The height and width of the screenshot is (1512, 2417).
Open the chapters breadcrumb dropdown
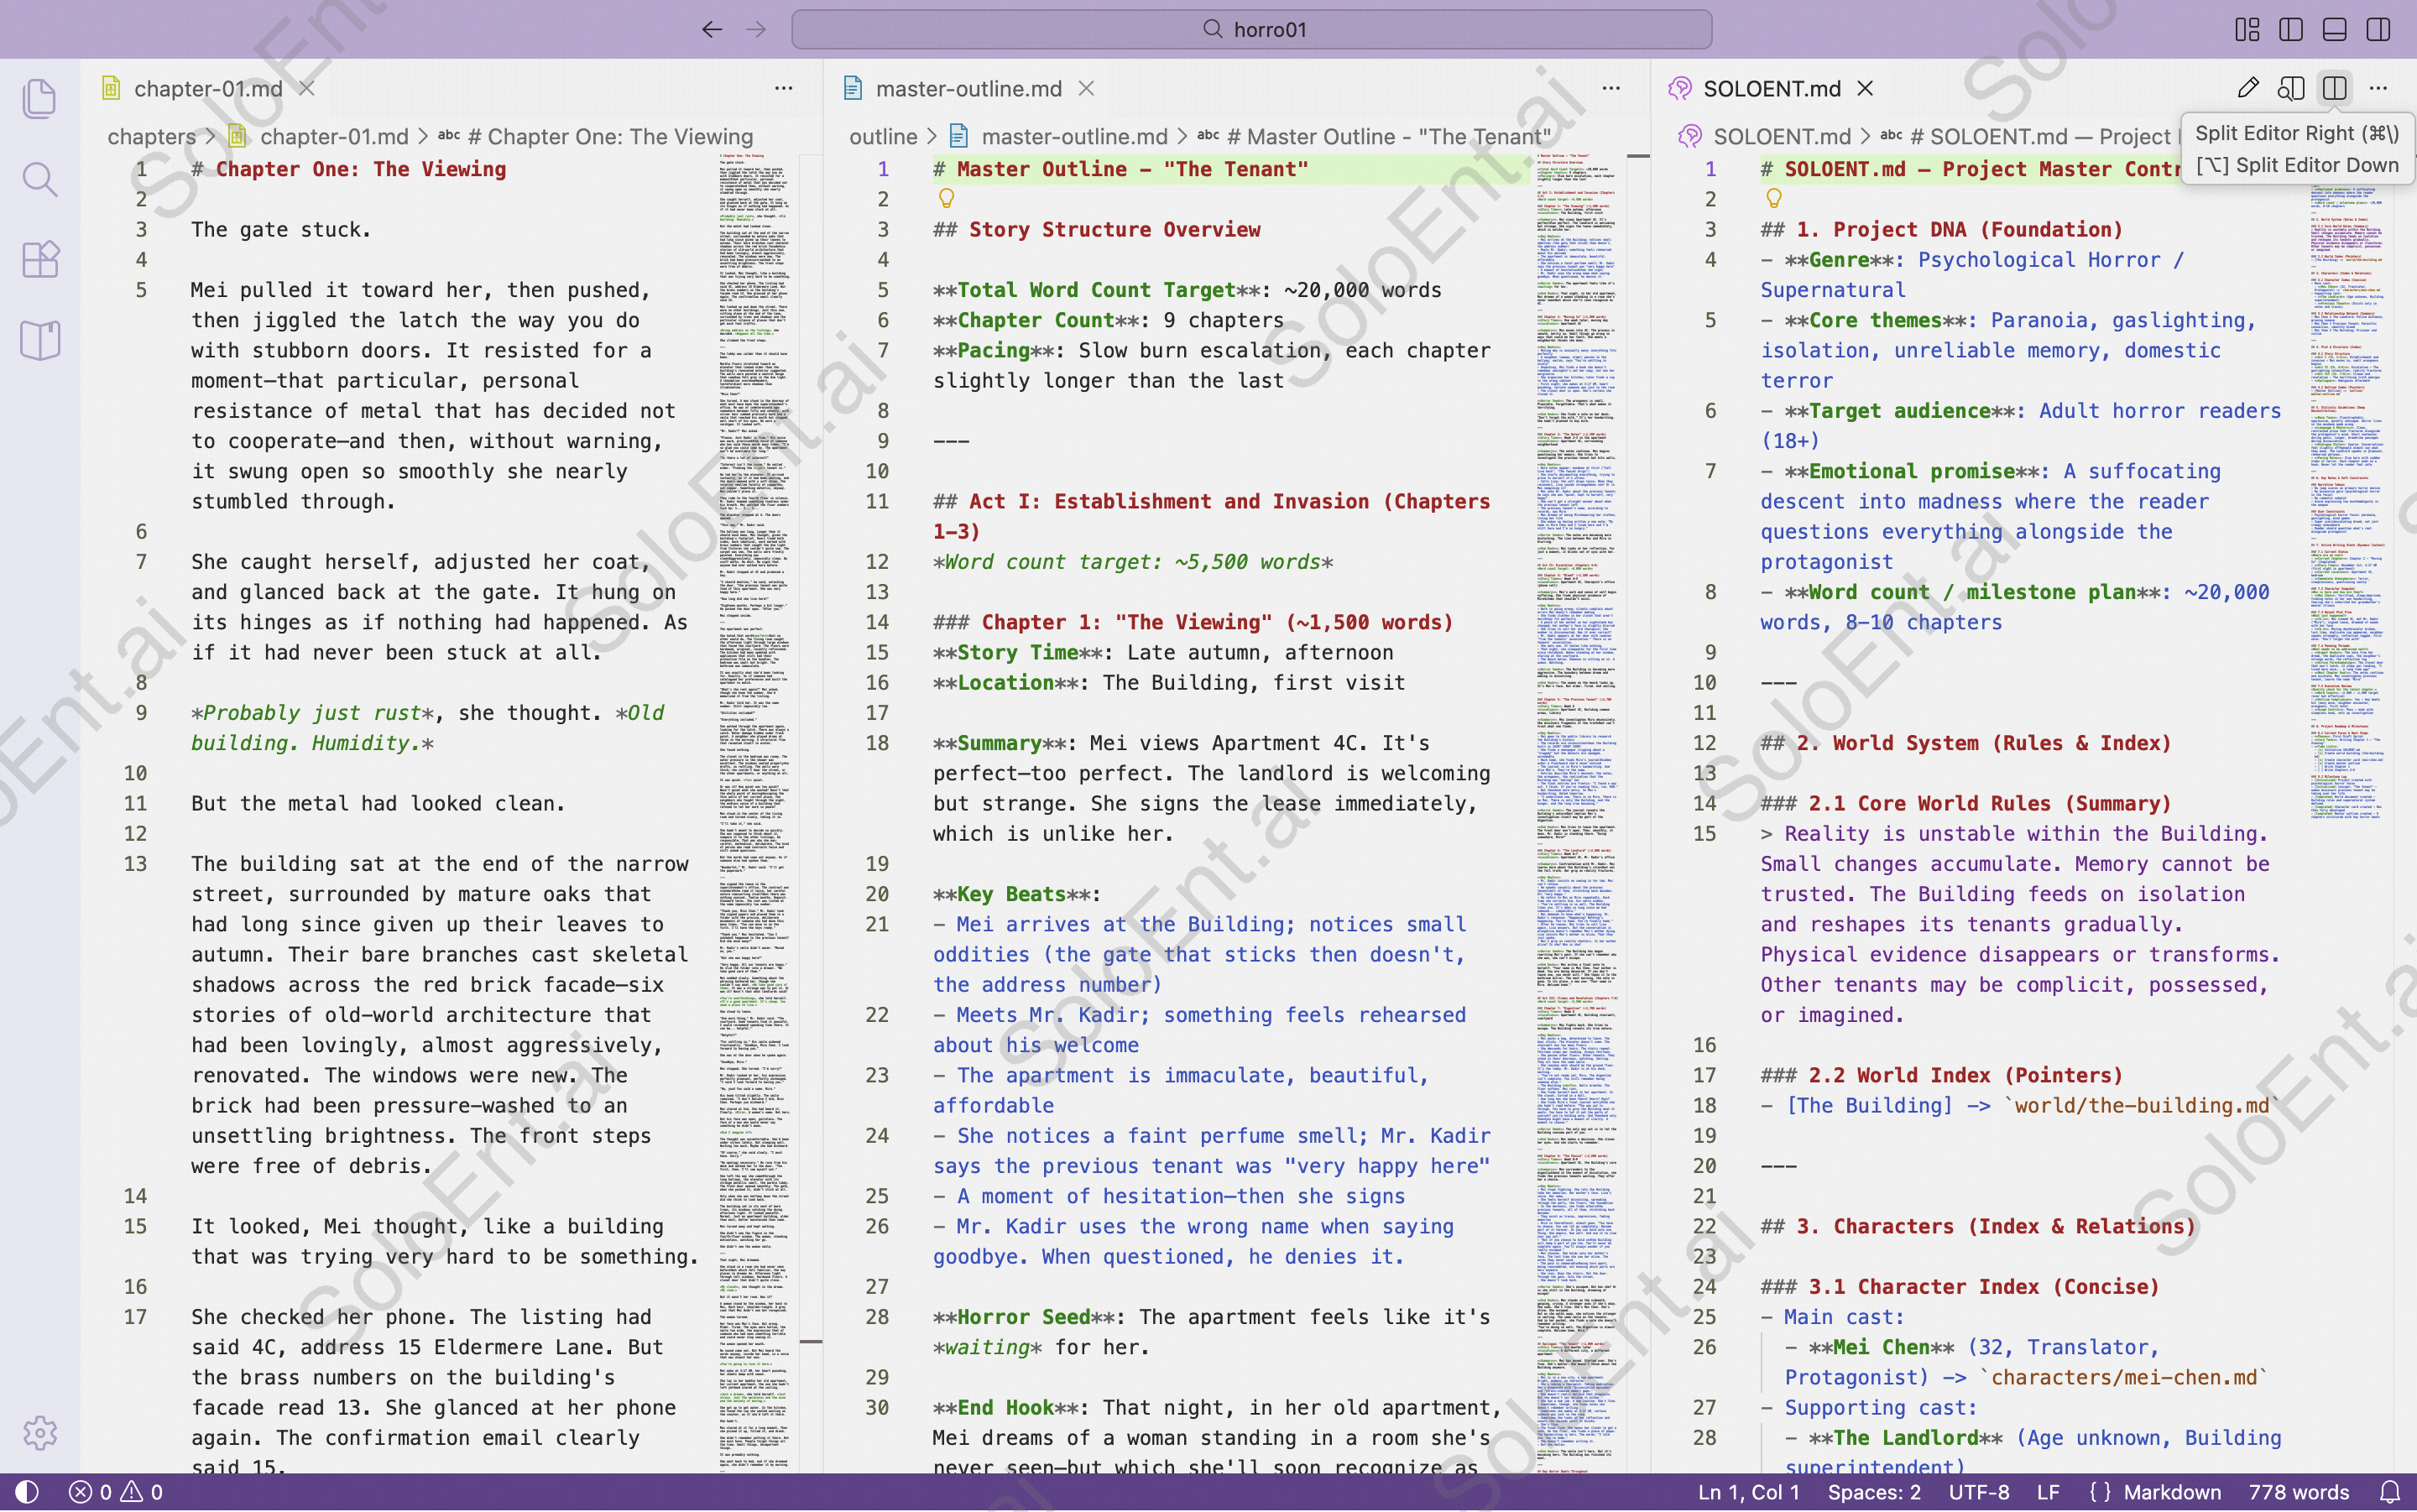[152, 136]
